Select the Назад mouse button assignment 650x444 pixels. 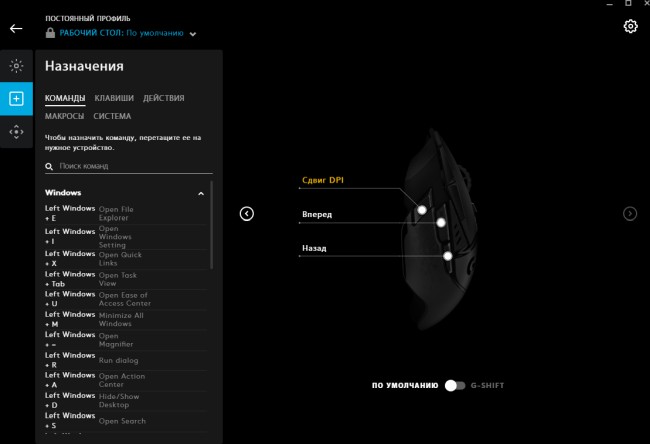(314, 248)
